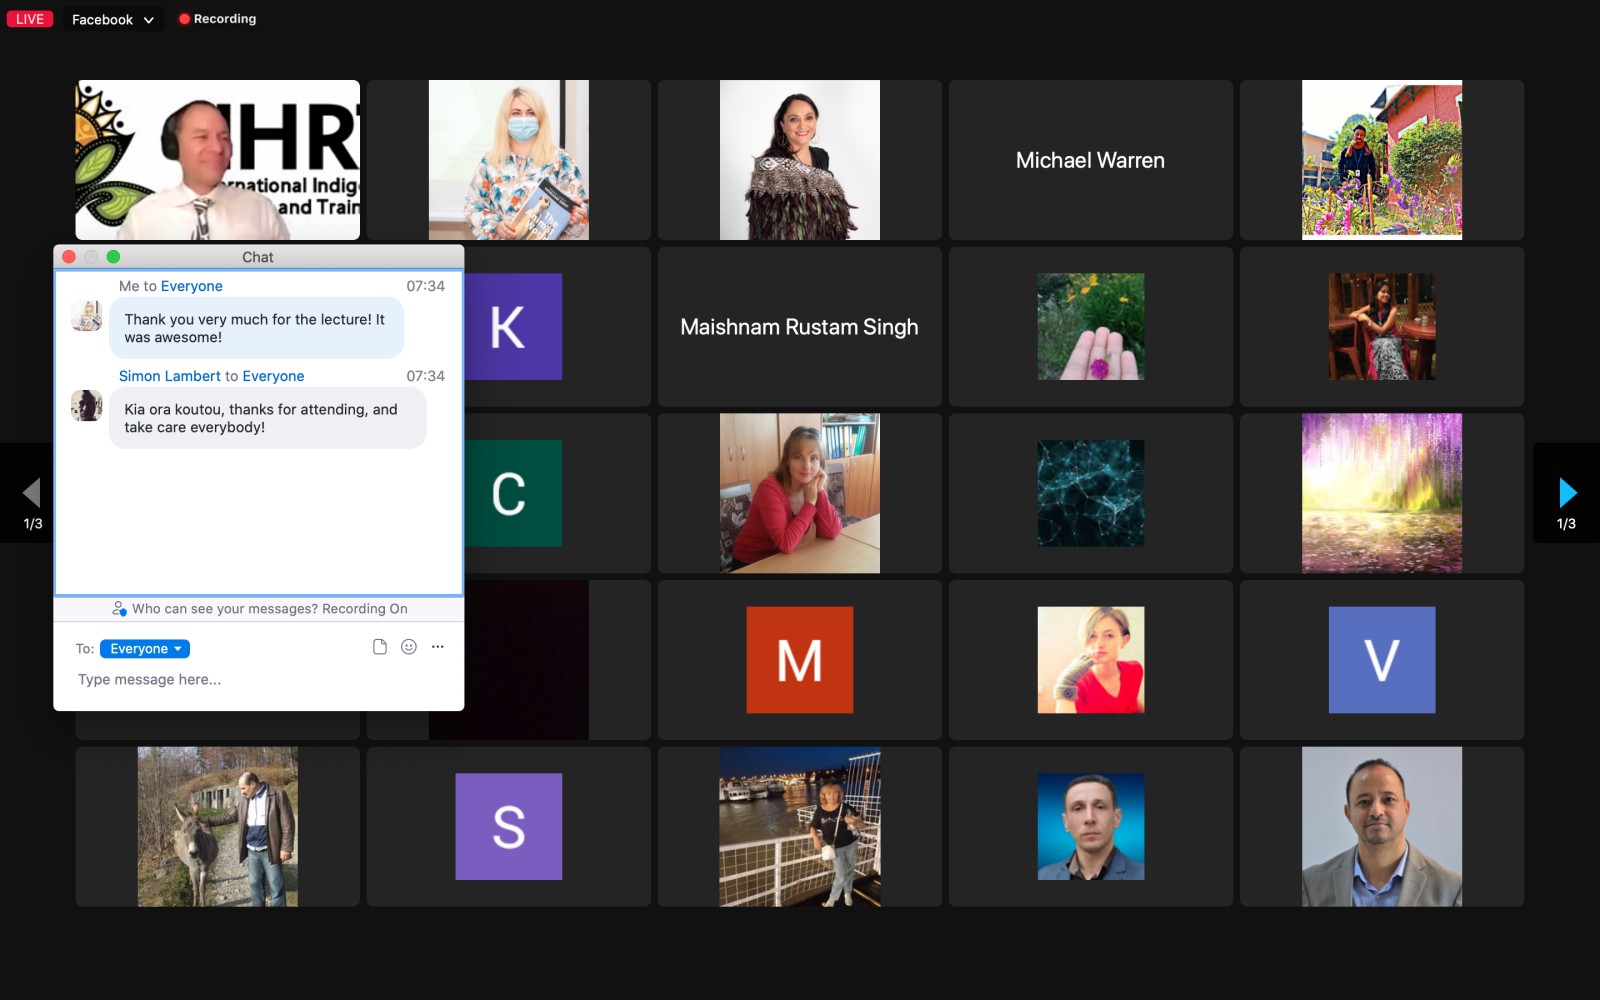Click 'Everyone' link in my message header
This screenshot has width=1600, height=1000.
pyautogui.click(x=191, y=286)
